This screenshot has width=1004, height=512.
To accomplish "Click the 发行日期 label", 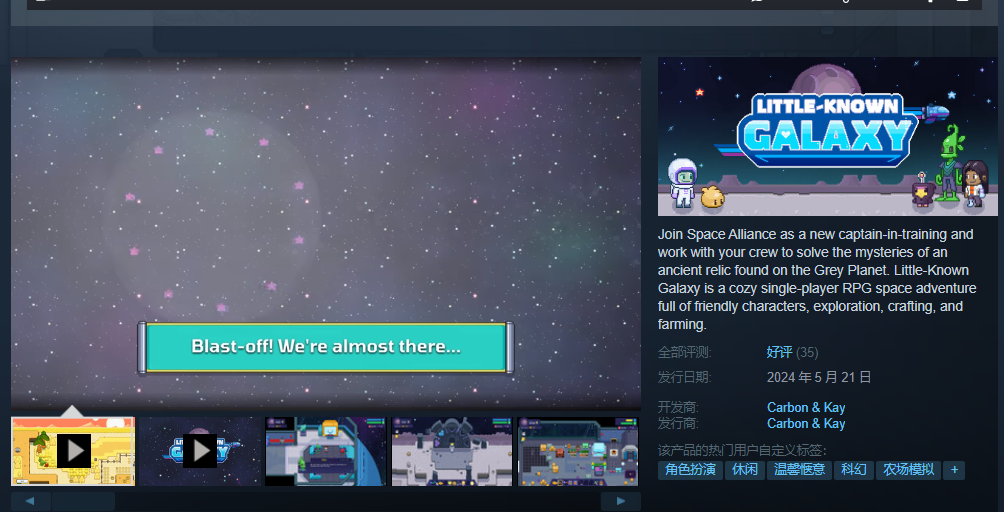I will pos(684,378).
